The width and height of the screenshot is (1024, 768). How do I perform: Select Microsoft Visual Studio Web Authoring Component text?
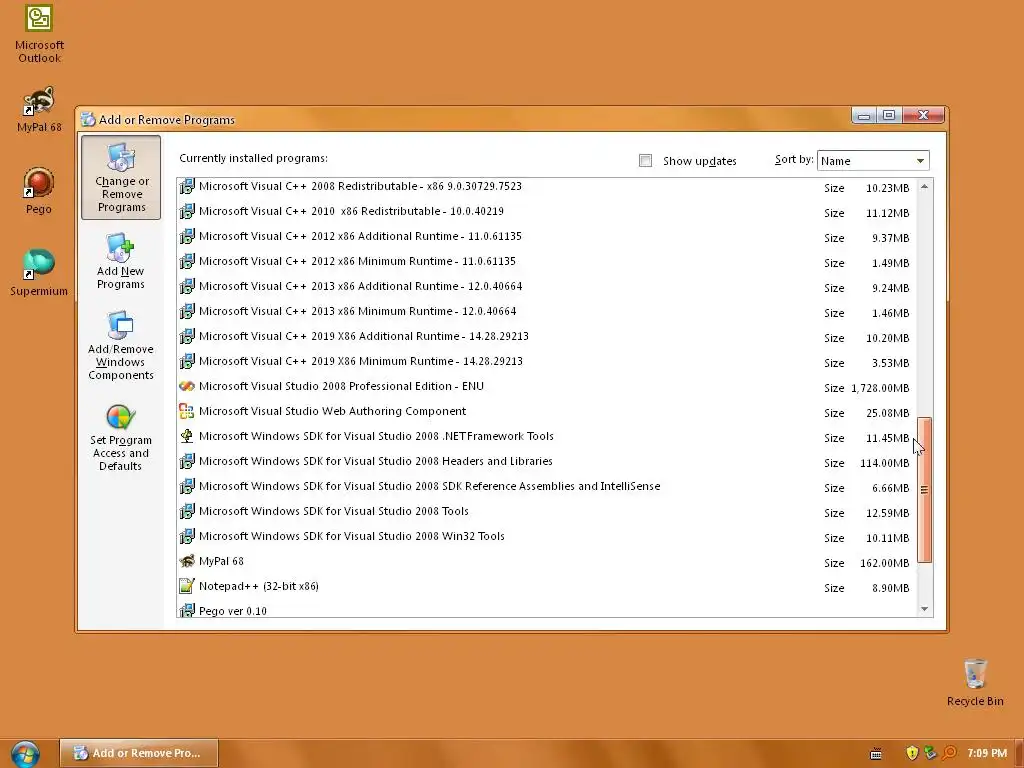pyautogui.click(x=332, y=411)
